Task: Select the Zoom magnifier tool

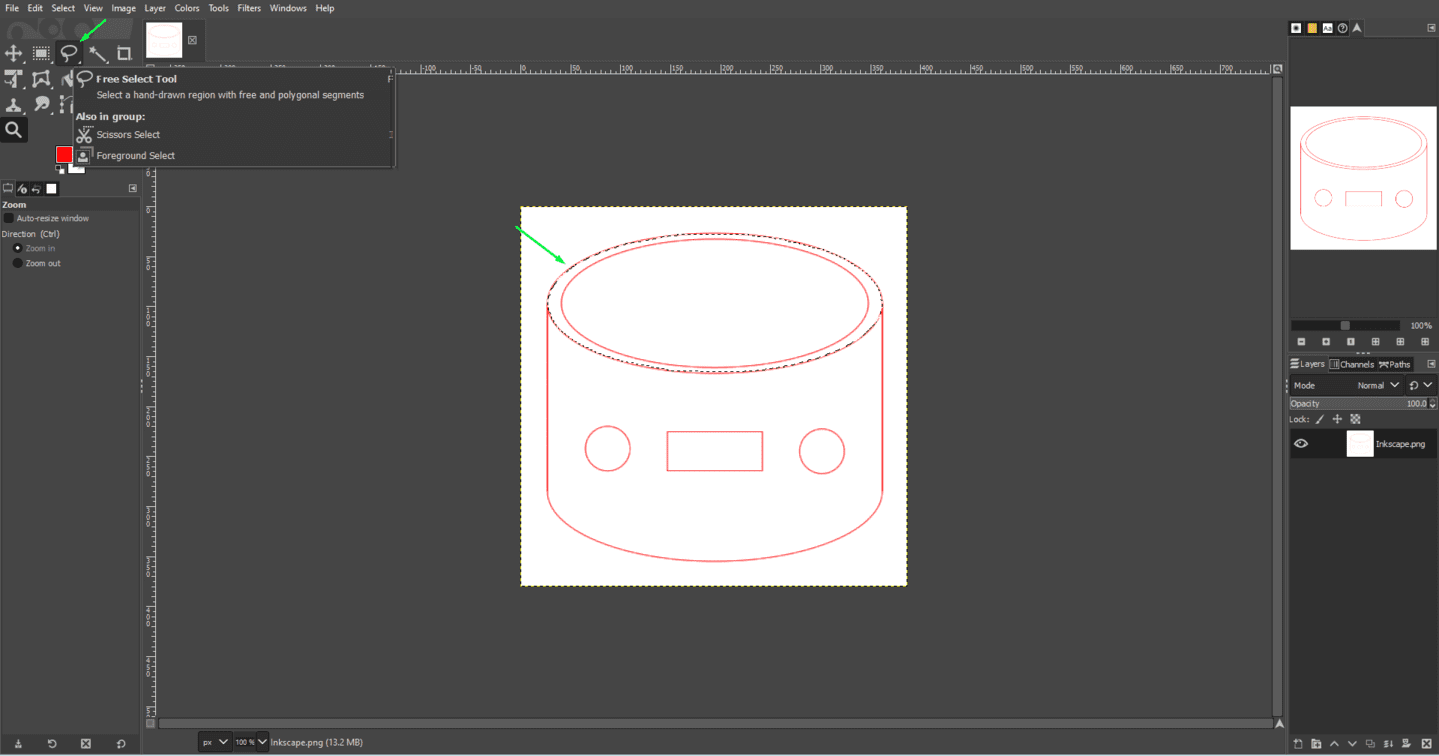Action: 13,129
